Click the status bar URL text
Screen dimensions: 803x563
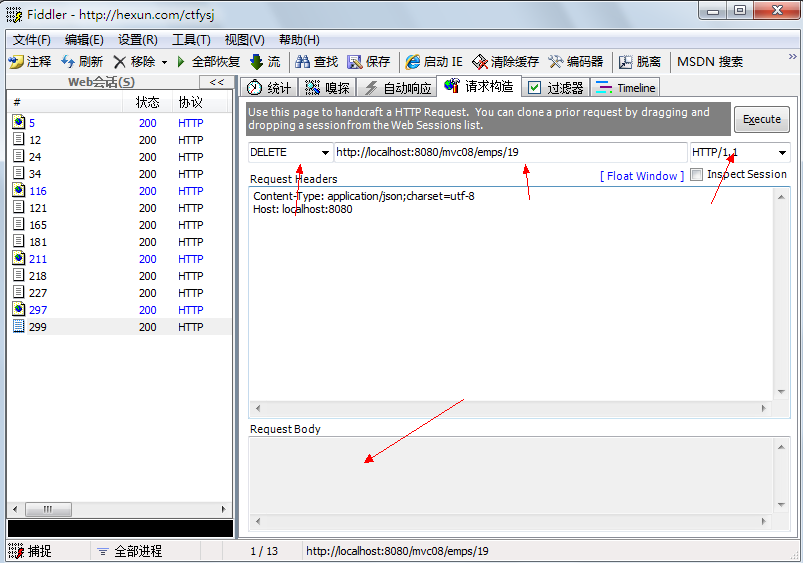click(397, 551)
